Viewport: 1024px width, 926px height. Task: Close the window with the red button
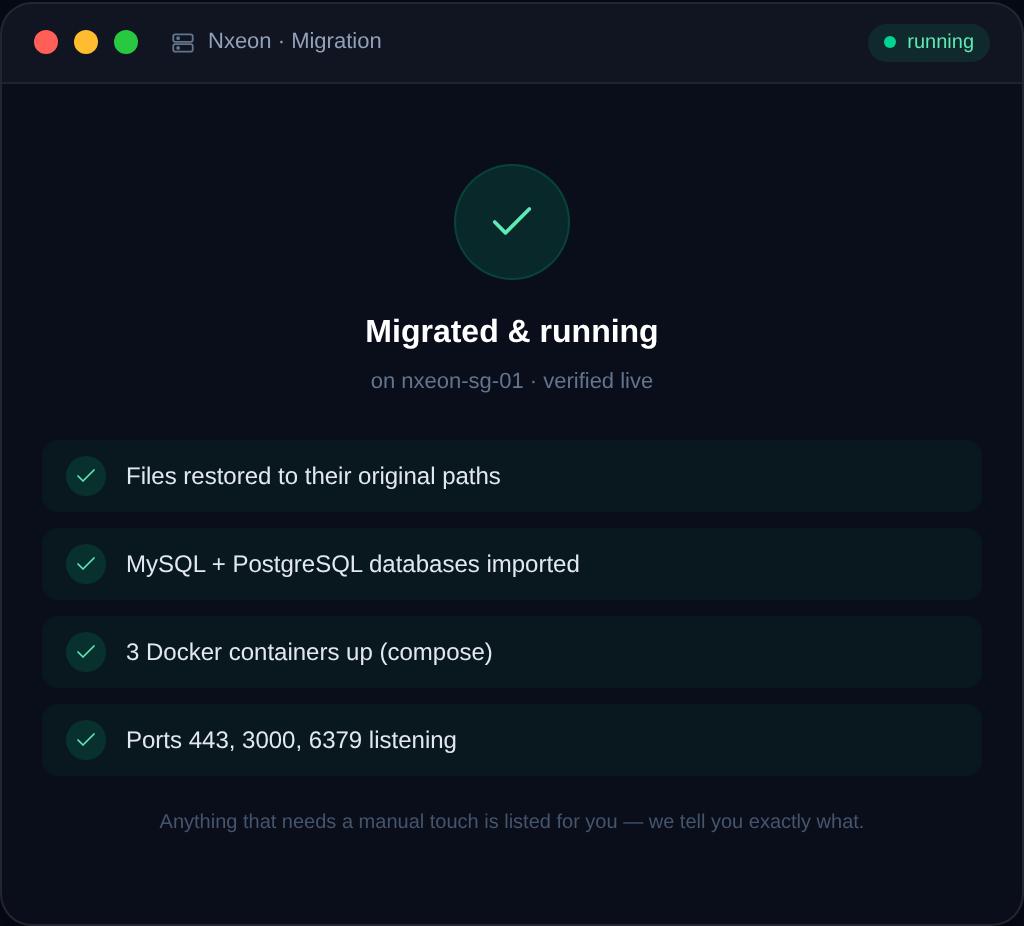(x=46, y=42)
